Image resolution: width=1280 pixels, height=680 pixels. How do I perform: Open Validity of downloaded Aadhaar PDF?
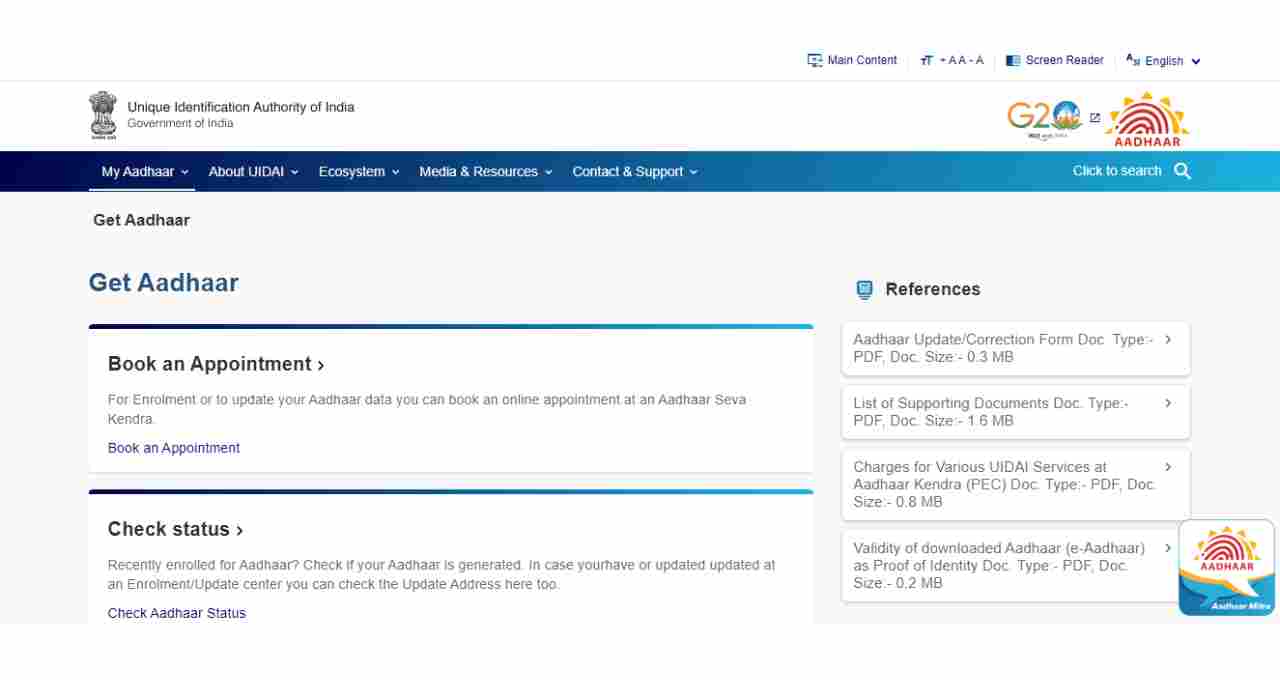point(1016,566)
